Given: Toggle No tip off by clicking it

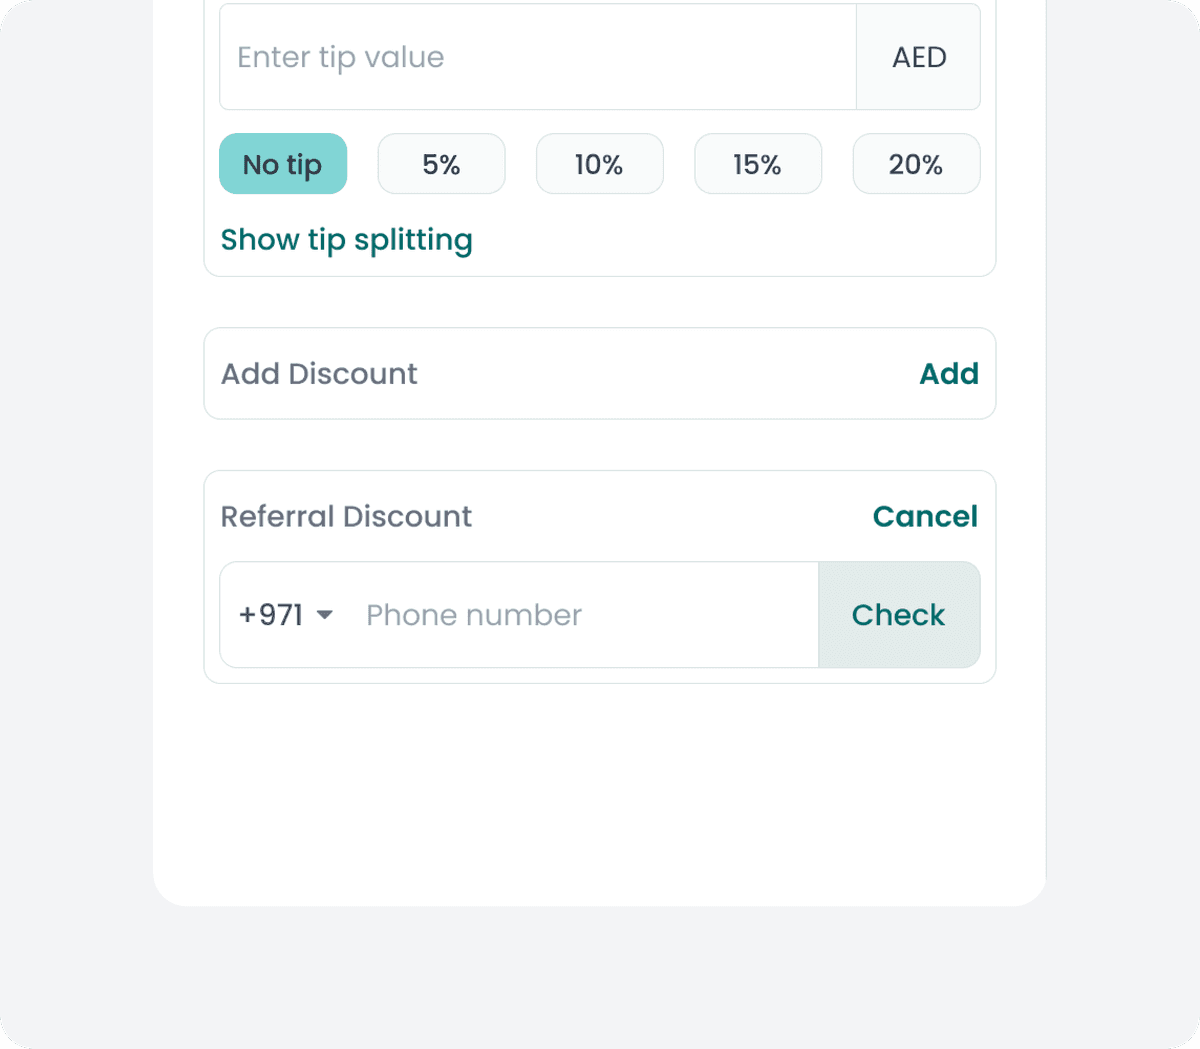Looking at the screenshot, I should pos(283,163).
